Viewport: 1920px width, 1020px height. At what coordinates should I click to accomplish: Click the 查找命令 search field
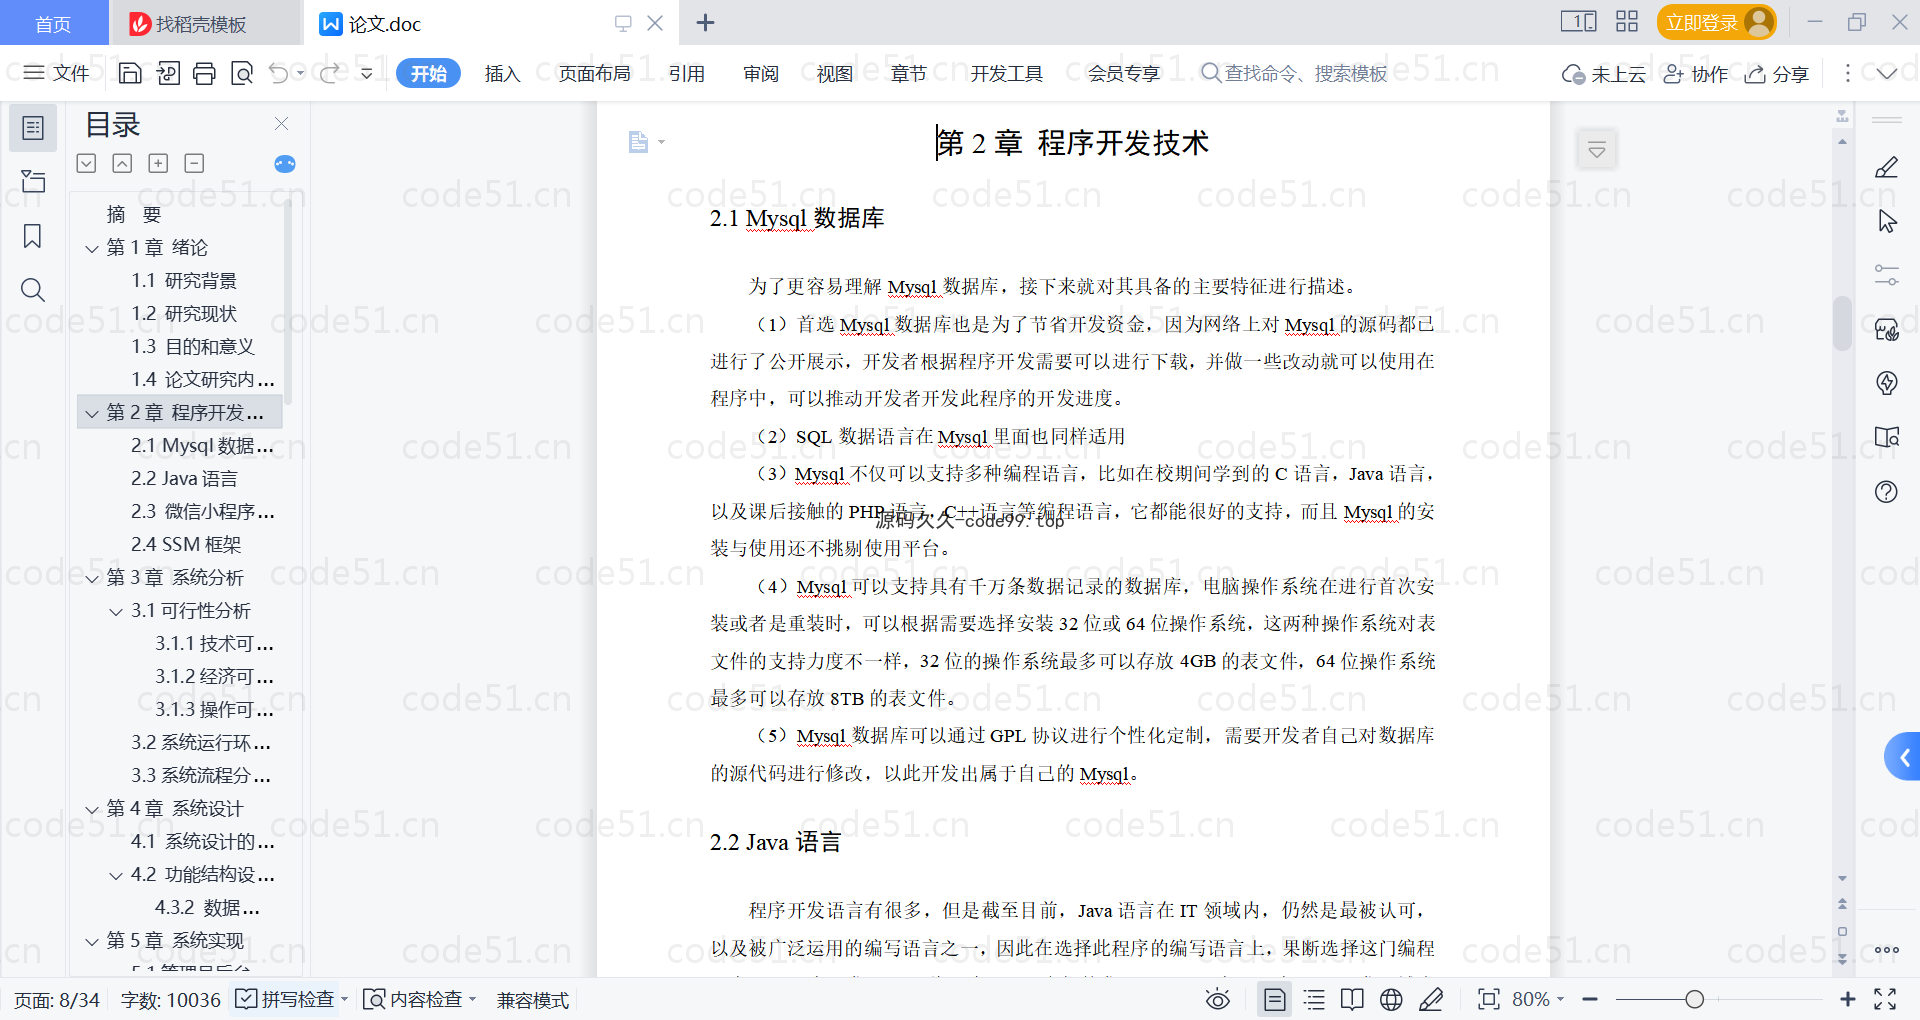(x=1294, y=73)
